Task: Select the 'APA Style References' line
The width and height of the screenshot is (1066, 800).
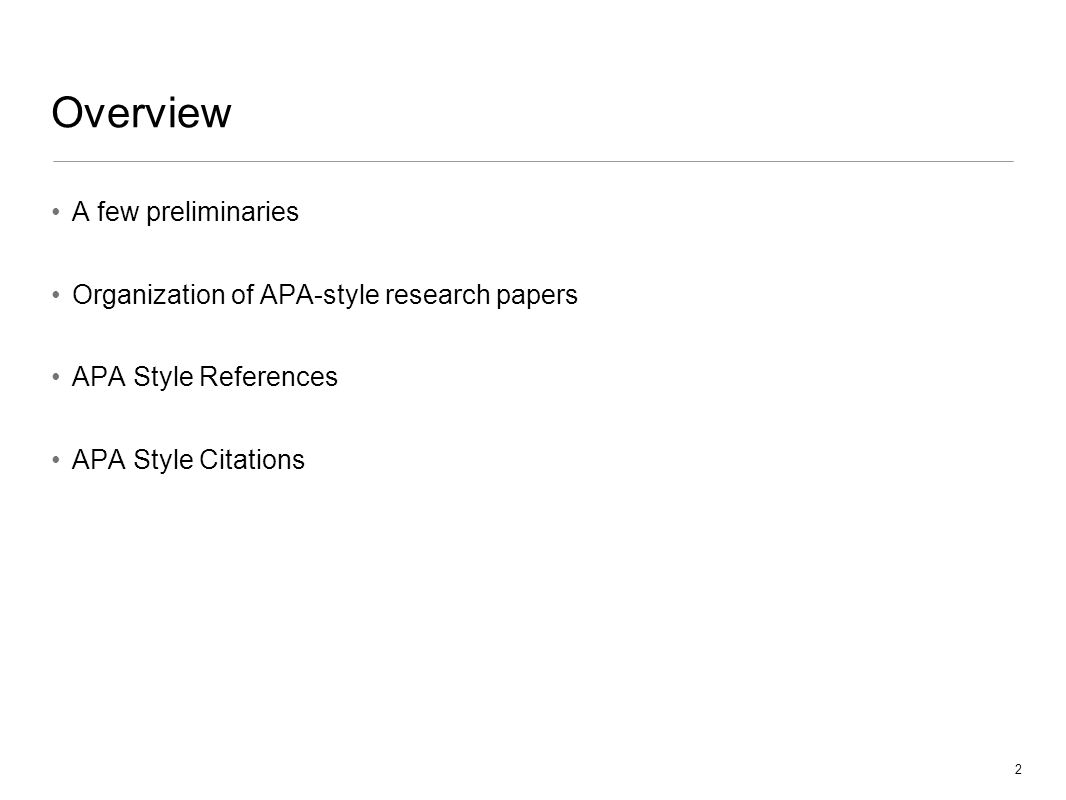Action: [x=205, y=377]
